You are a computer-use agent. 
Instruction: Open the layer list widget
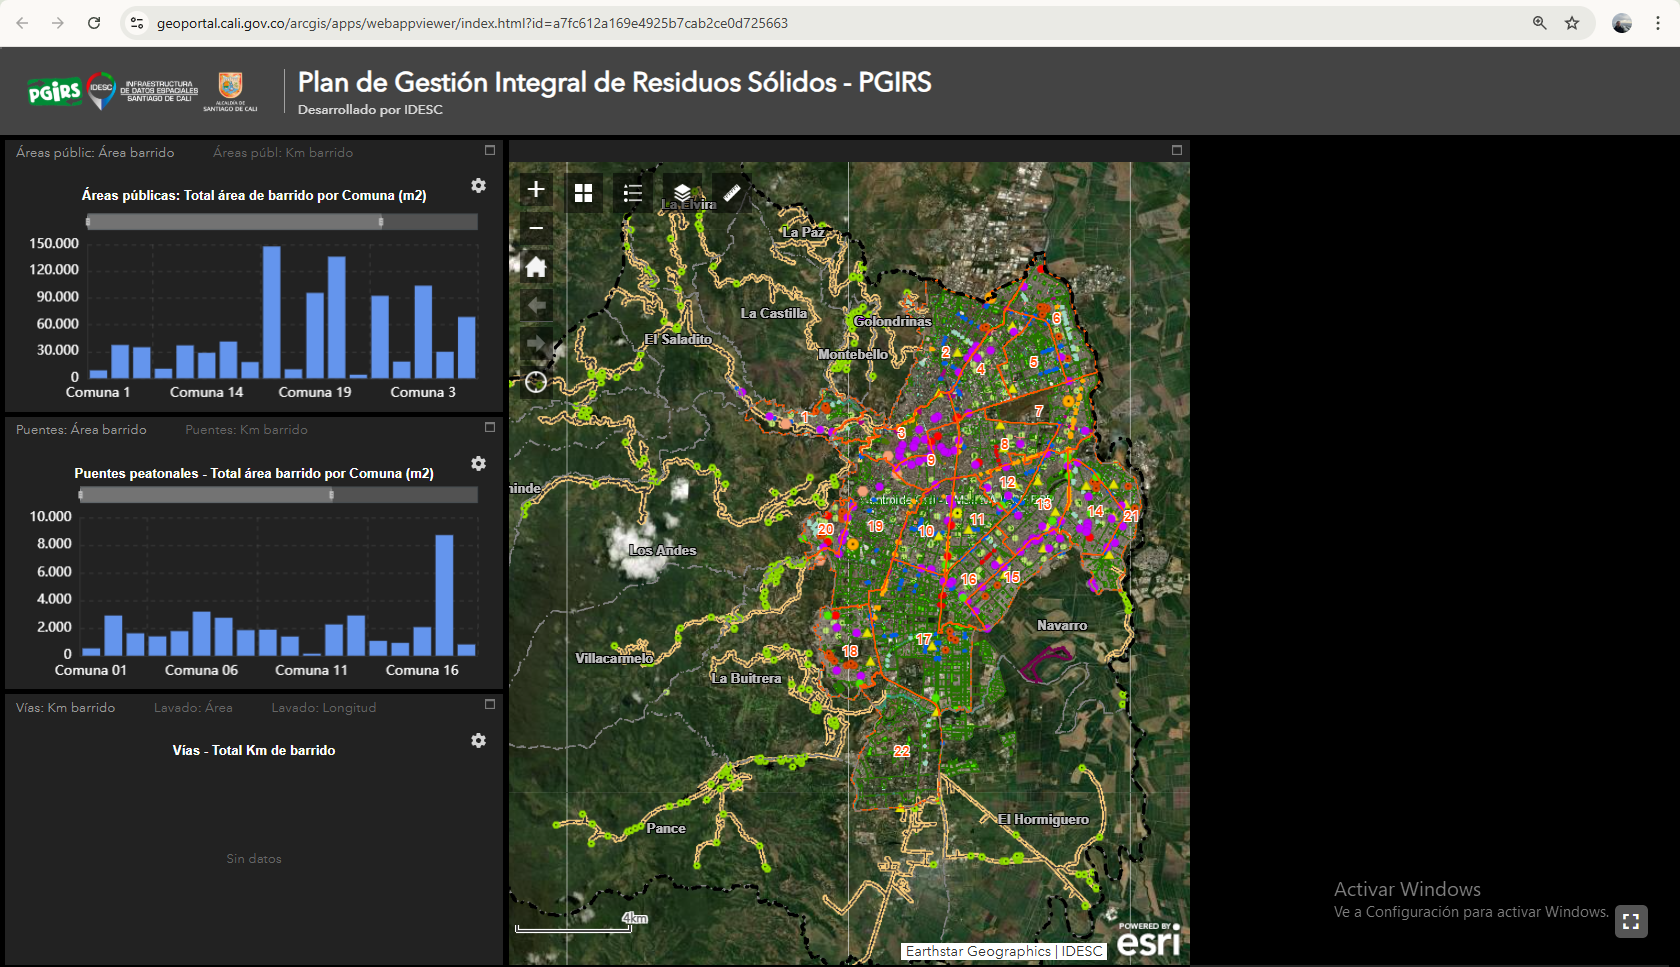[x=682, y=192]
